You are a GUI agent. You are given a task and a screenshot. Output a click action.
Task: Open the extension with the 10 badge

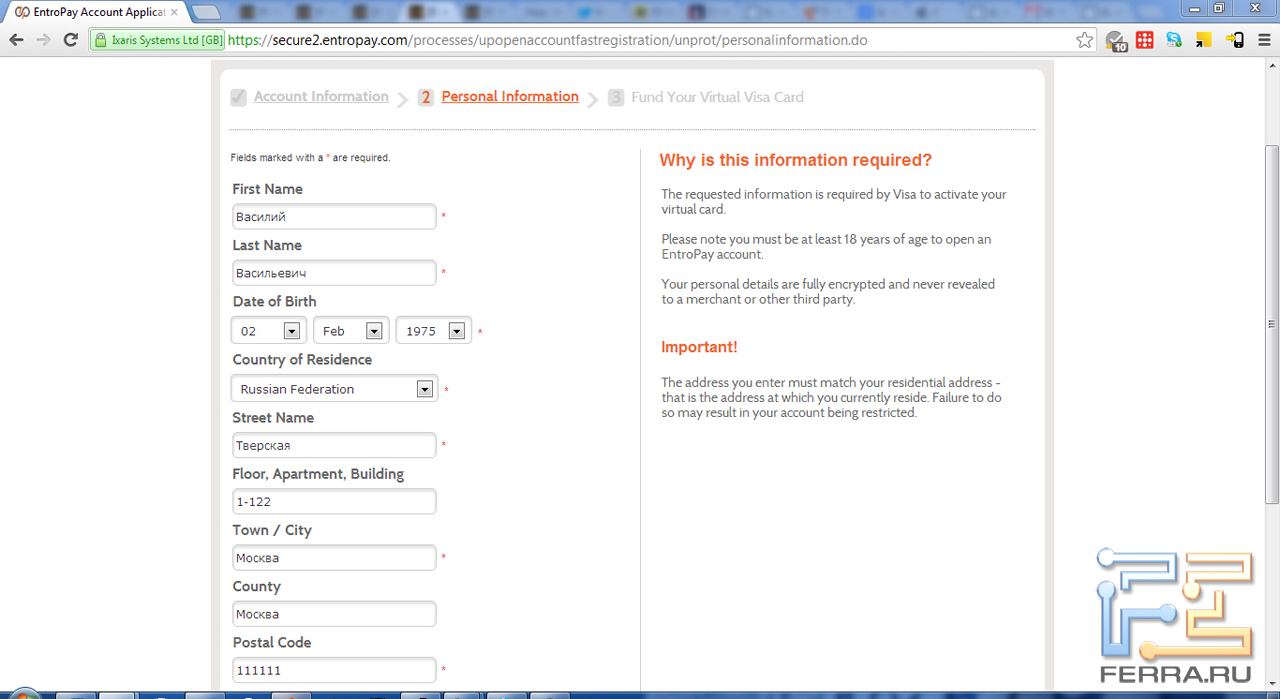pos(1116,41)
